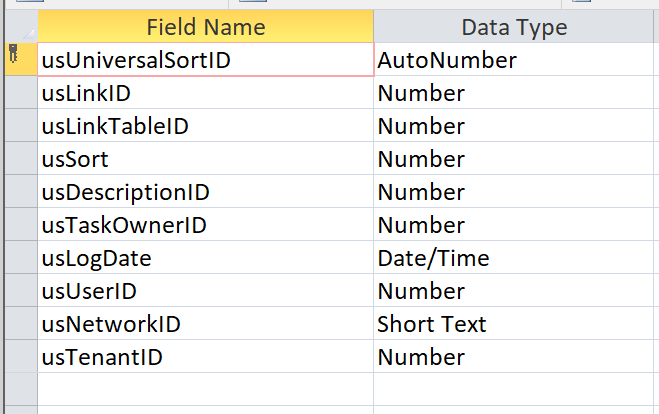This screenshot has height=414, width=659.
Task: Click the Field Name column header
Action: tap(206, 26)
